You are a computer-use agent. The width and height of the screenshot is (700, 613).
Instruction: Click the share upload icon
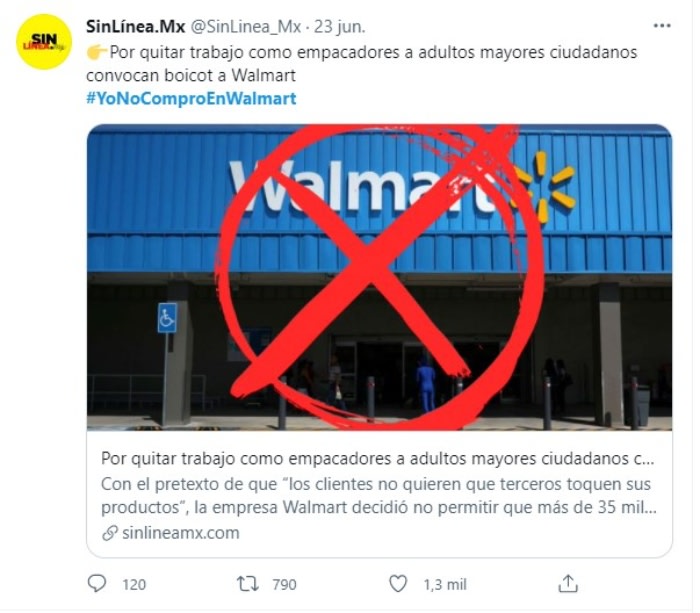click(x=568, y=583)
